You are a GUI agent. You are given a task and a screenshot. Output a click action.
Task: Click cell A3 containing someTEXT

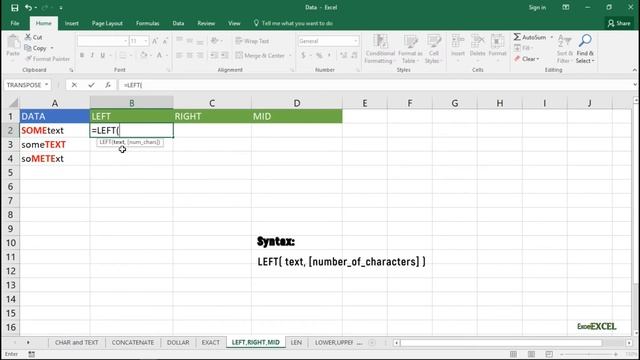(x=55, y=144)
